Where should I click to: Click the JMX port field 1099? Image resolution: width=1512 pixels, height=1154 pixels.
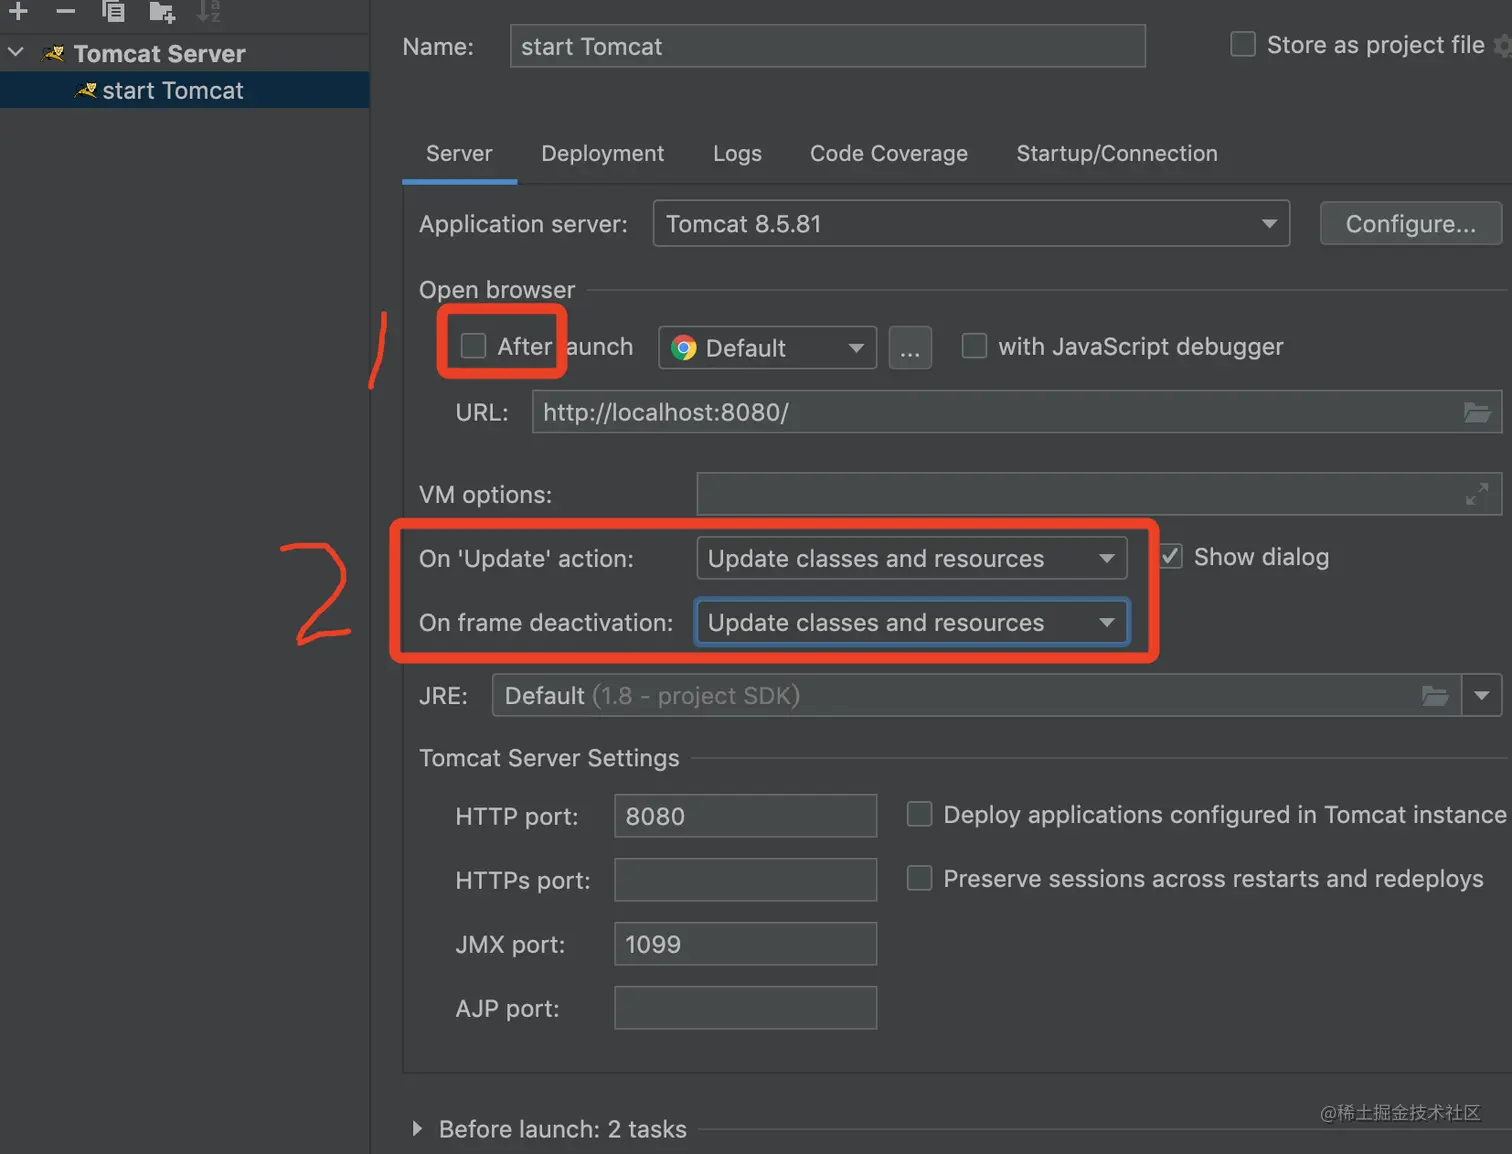pyautogui.click(x=745, y=944)
